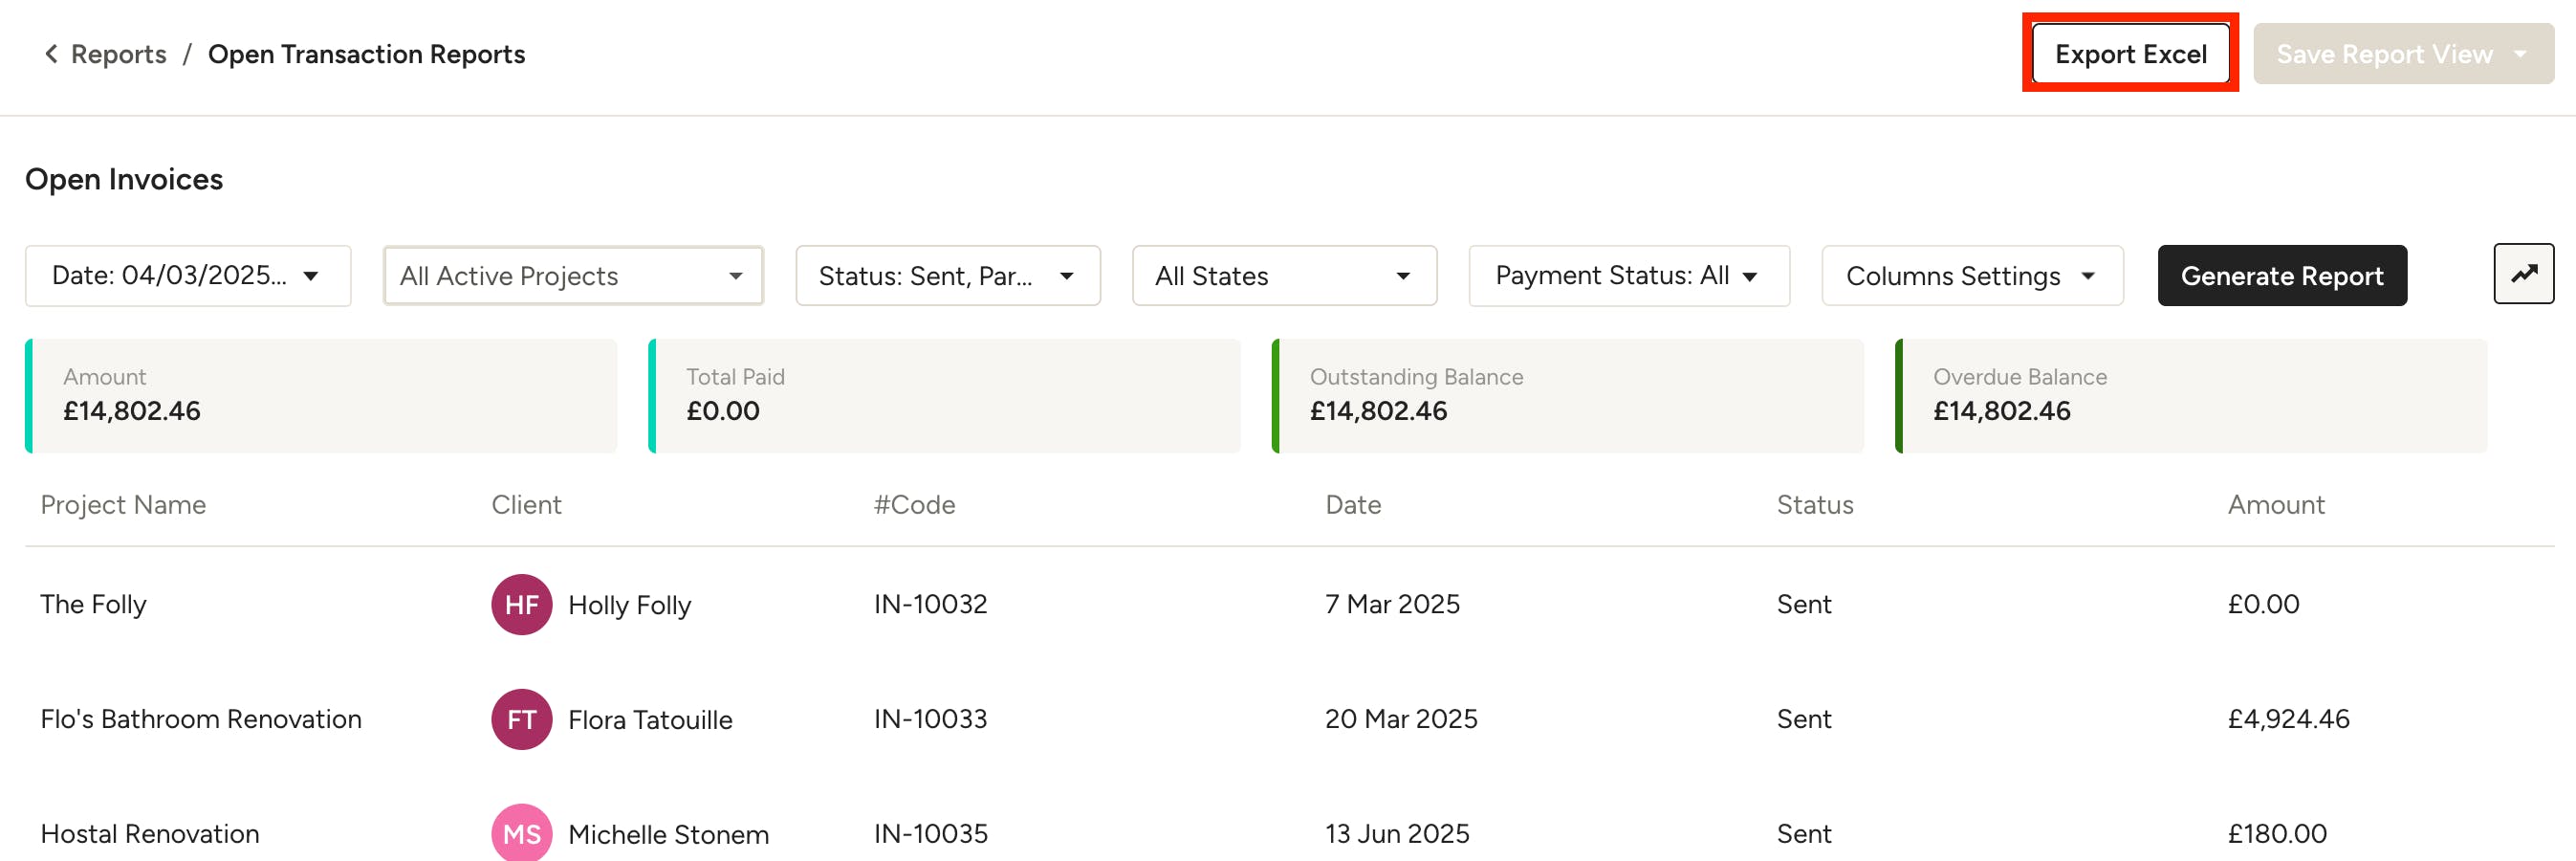The width and height of the screenshot is (2576, 861).
Task: Open the Columns Settings dropdown
Action: (x=1972, y=275)
